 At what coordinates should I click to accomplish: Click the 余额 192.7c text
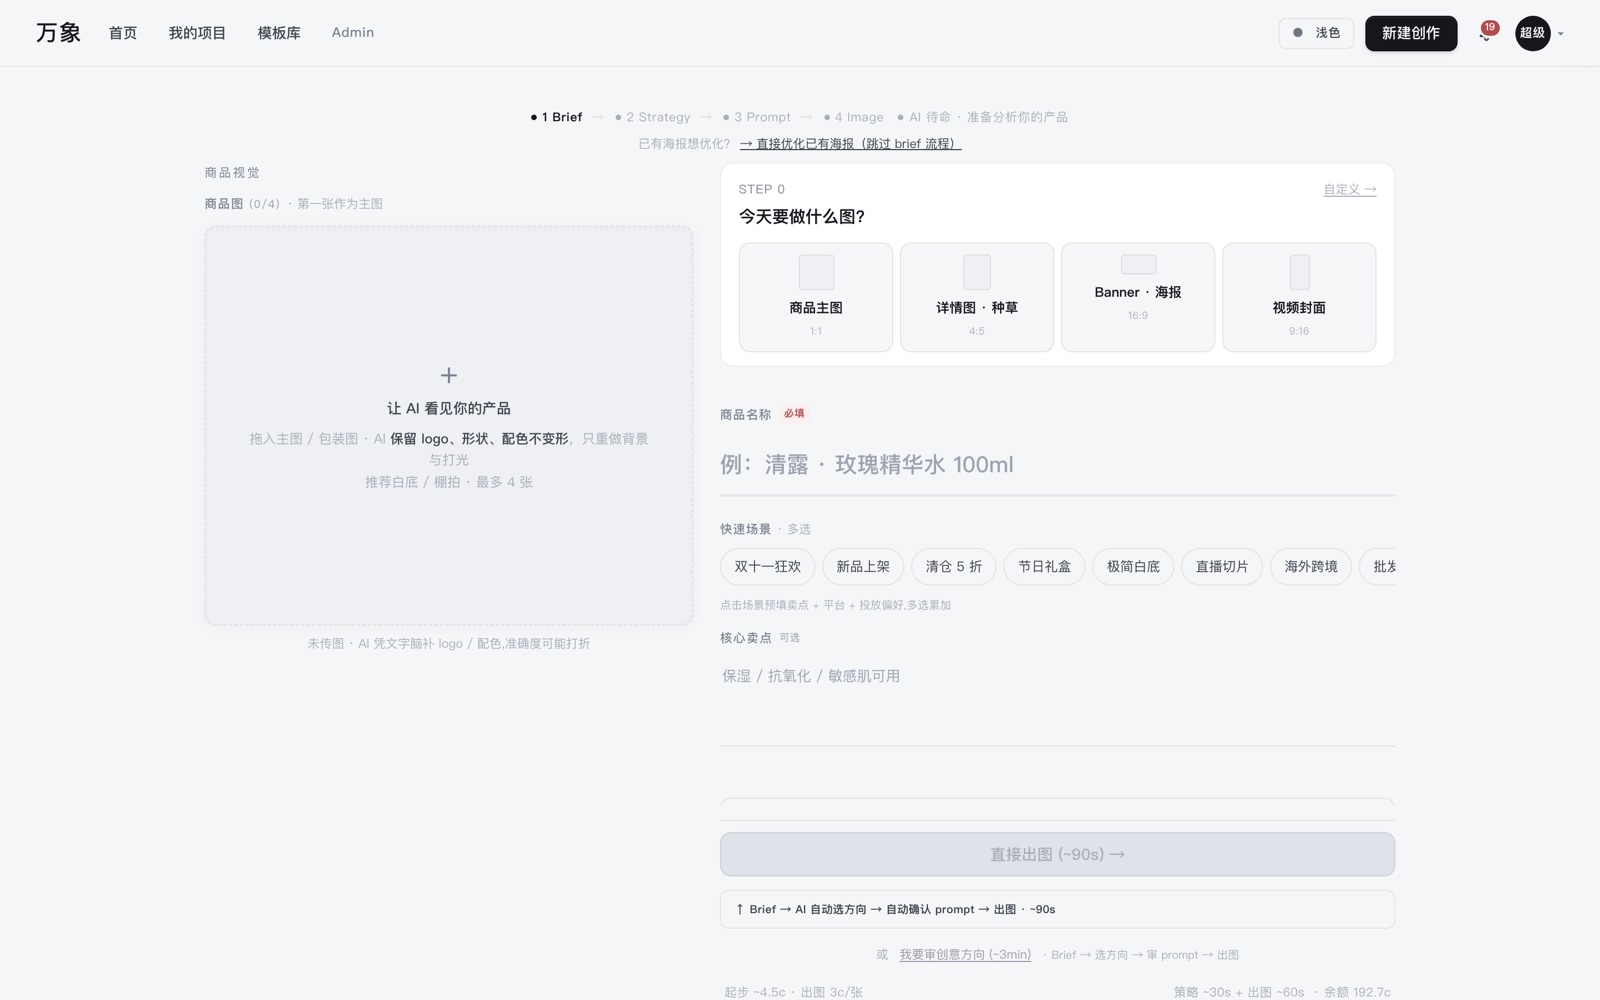pyautogui.click(x=1357, y=992)
